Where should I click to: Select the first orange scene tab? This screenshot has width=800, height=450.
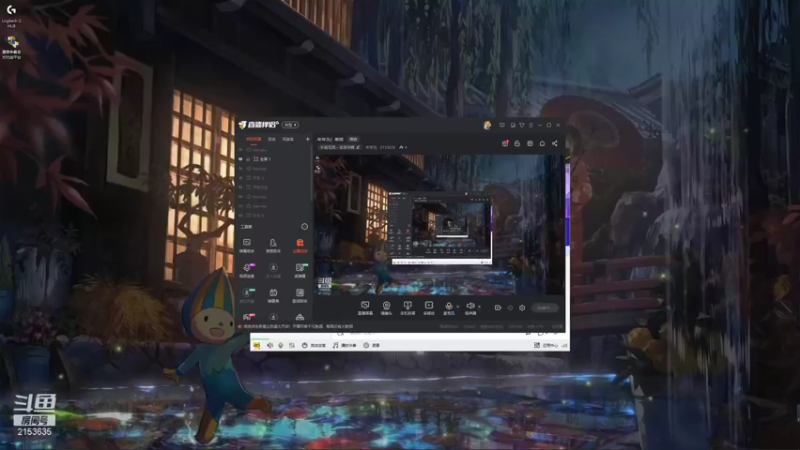(254, 139)
